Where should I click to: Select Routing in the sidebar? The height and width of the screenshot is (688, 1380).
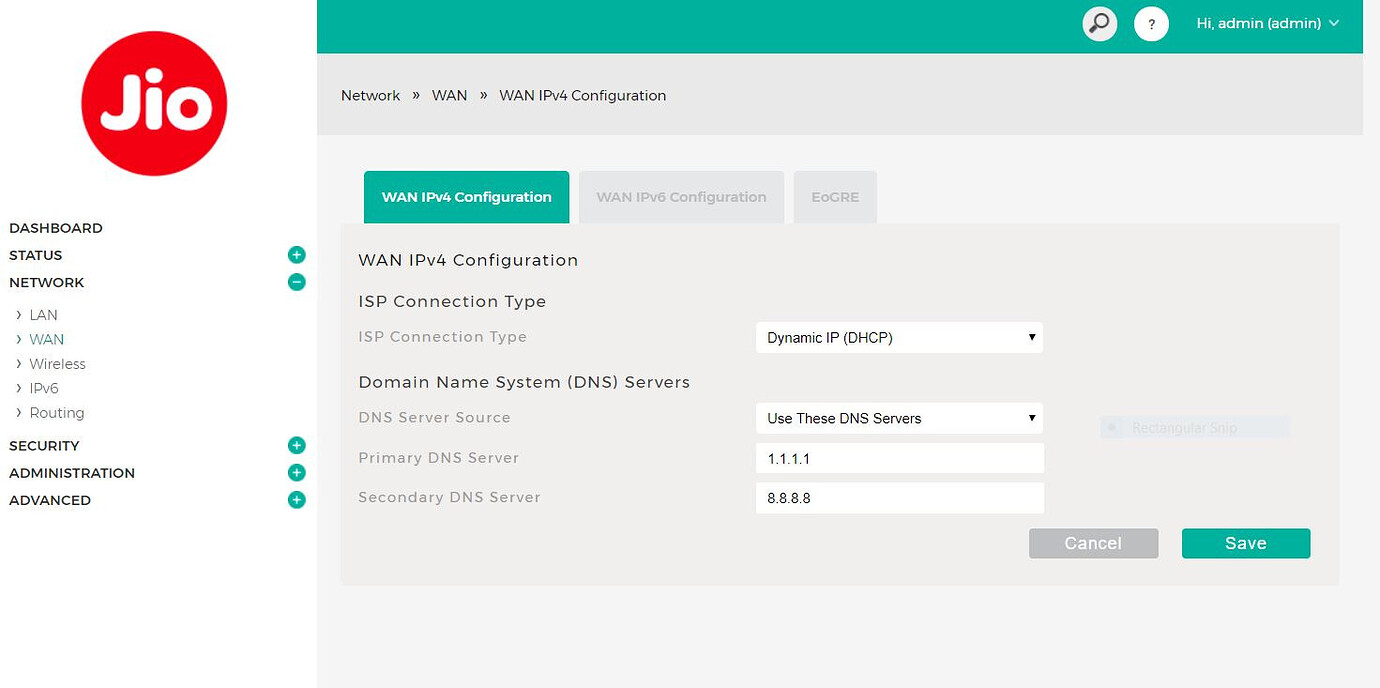(x=57, y=412)
